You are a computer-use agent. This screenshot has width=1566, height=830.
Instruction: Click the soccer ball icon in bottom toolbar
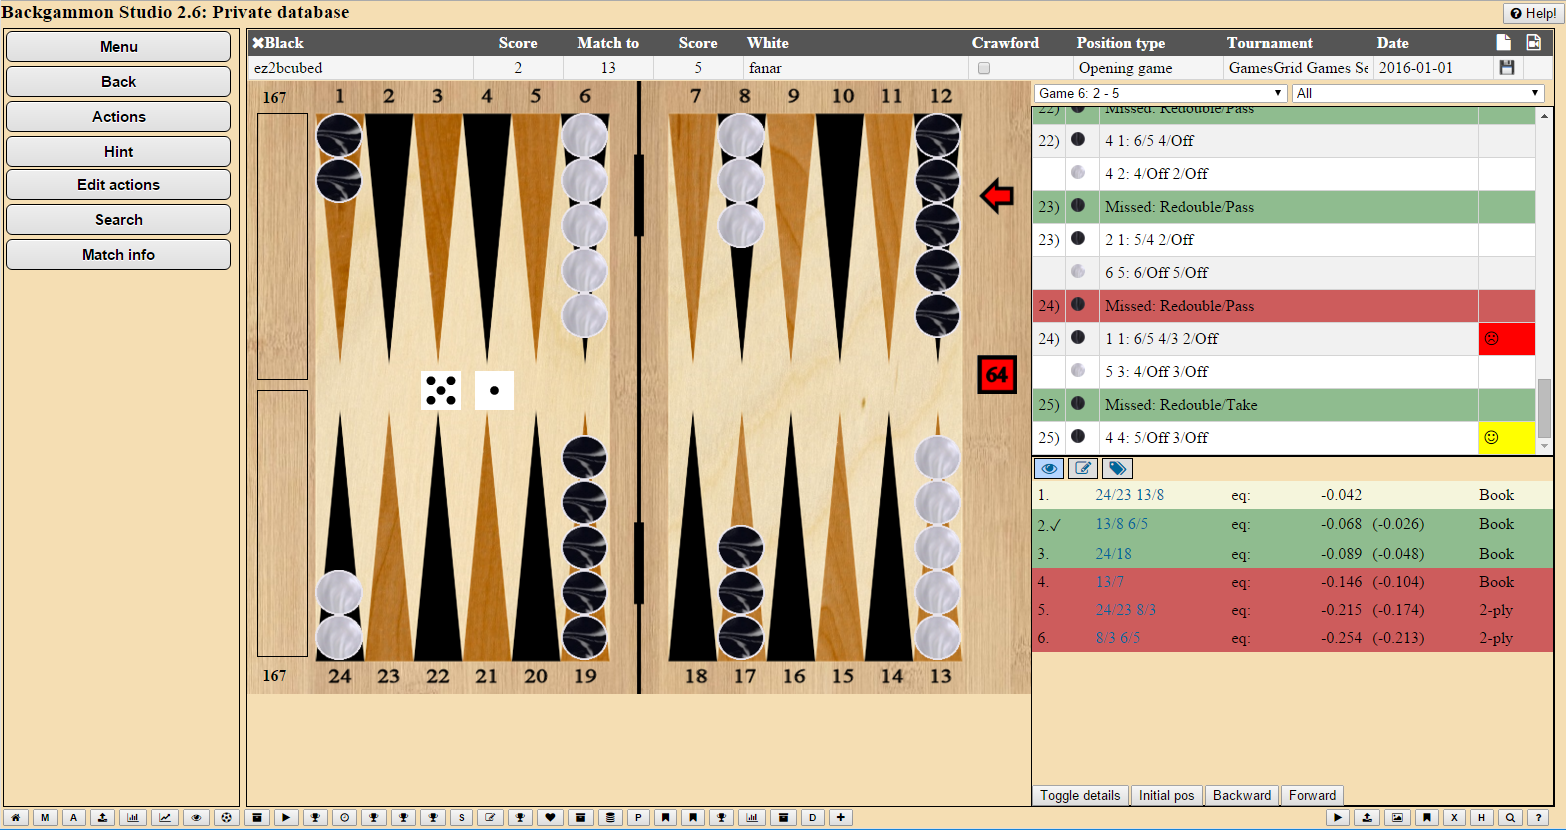(227, 818)
